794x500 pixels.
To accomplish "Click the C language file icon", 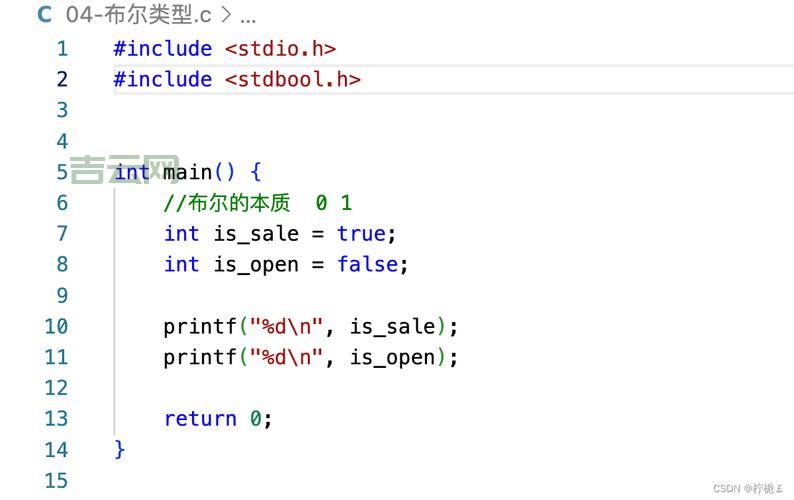I will tap(44, 15).
